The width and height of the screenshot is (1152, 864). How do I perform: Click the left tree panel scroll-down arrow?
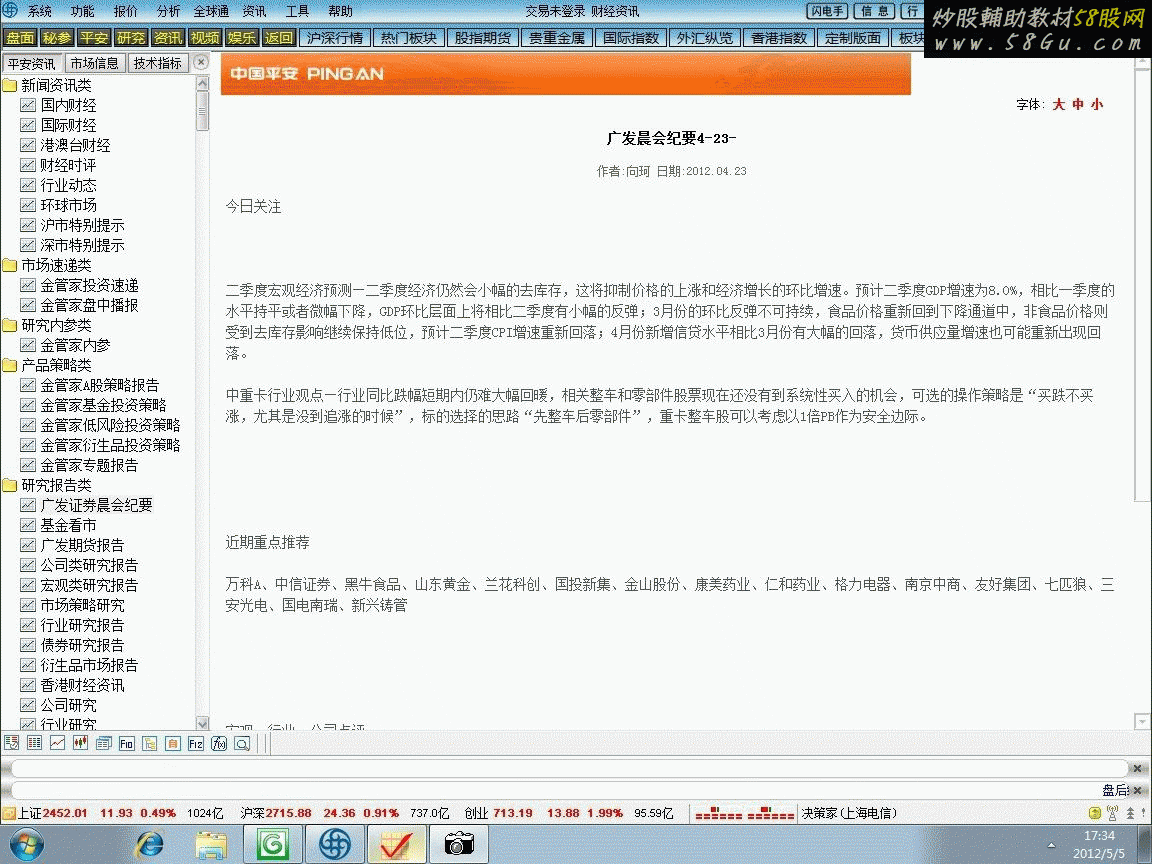pos(203,724)
